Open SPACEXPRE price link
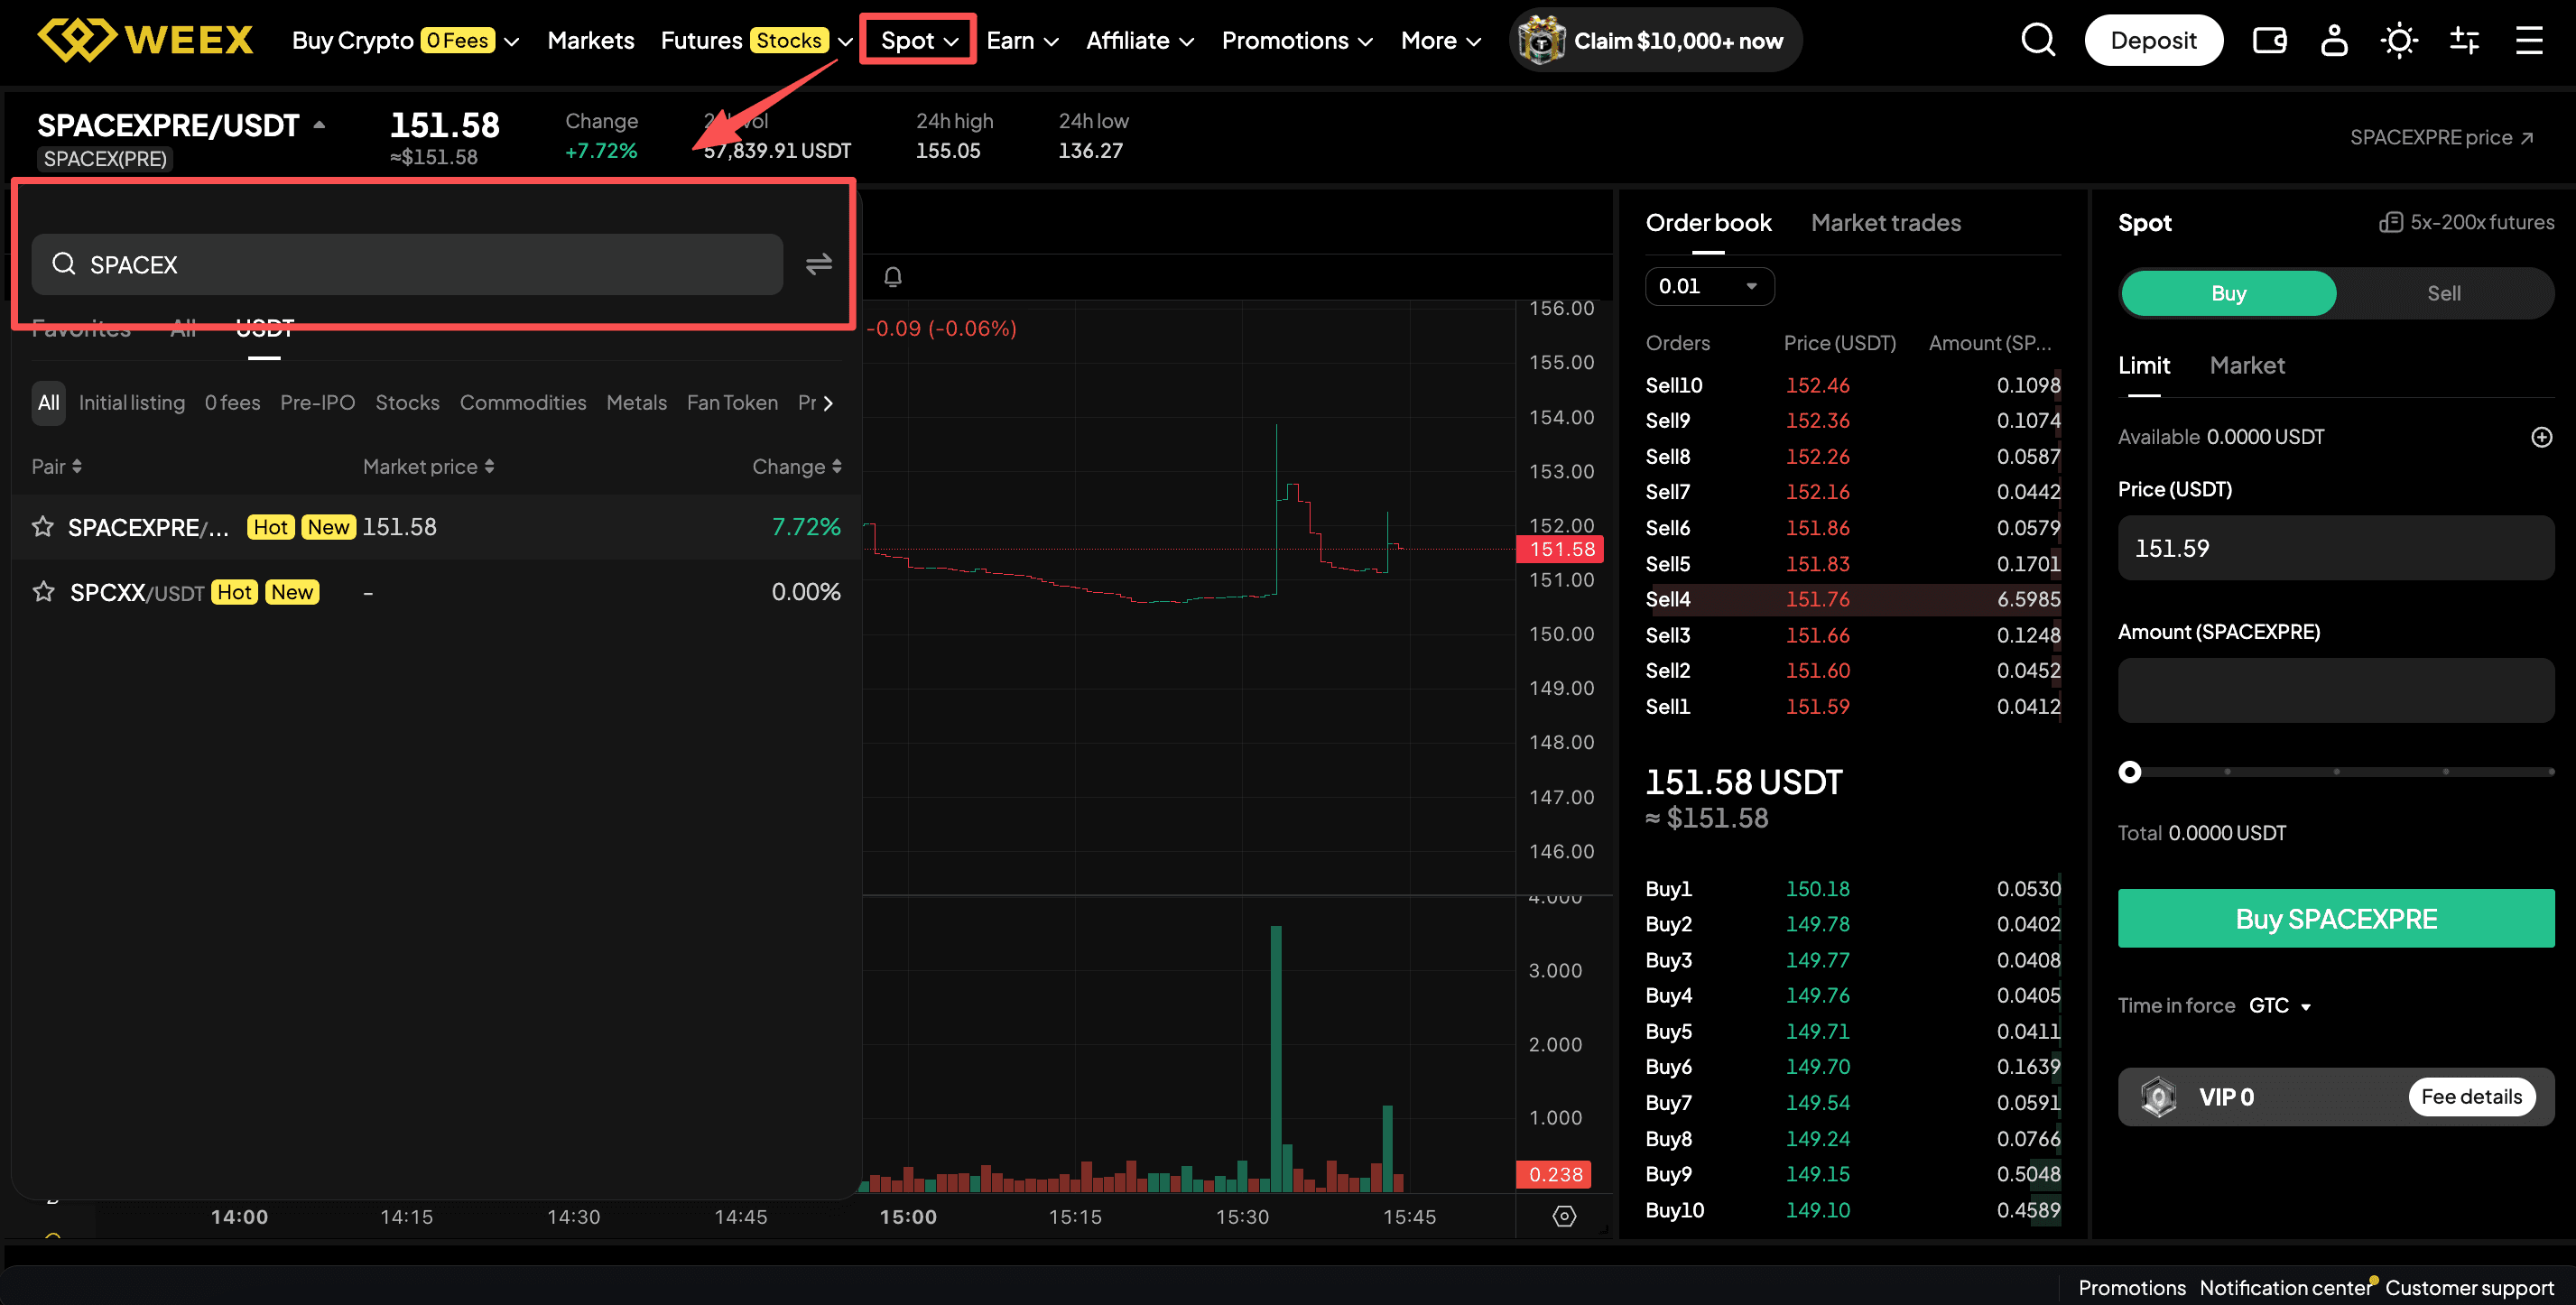This screenshot has width=2576, height=1305. (x=2441, y=137)
